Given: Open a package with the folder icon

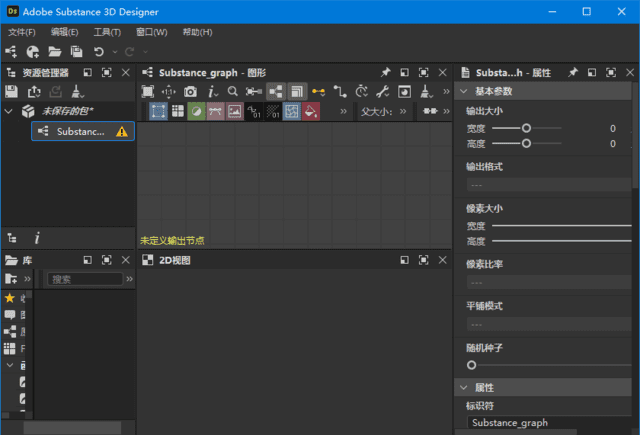Looking at the screenshot, I should click(x=54, y=51).
